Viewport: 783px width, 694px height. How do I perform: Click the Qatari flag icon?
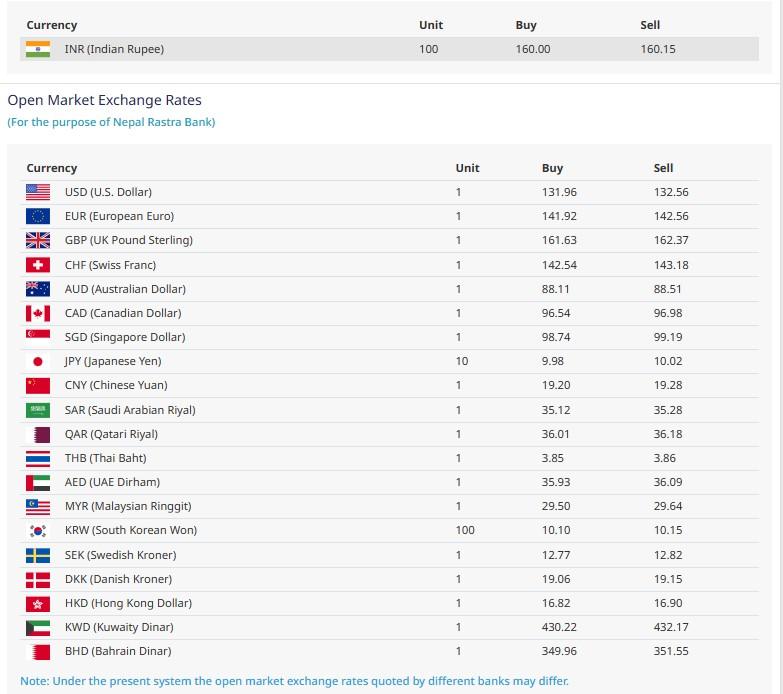point(37,434)
